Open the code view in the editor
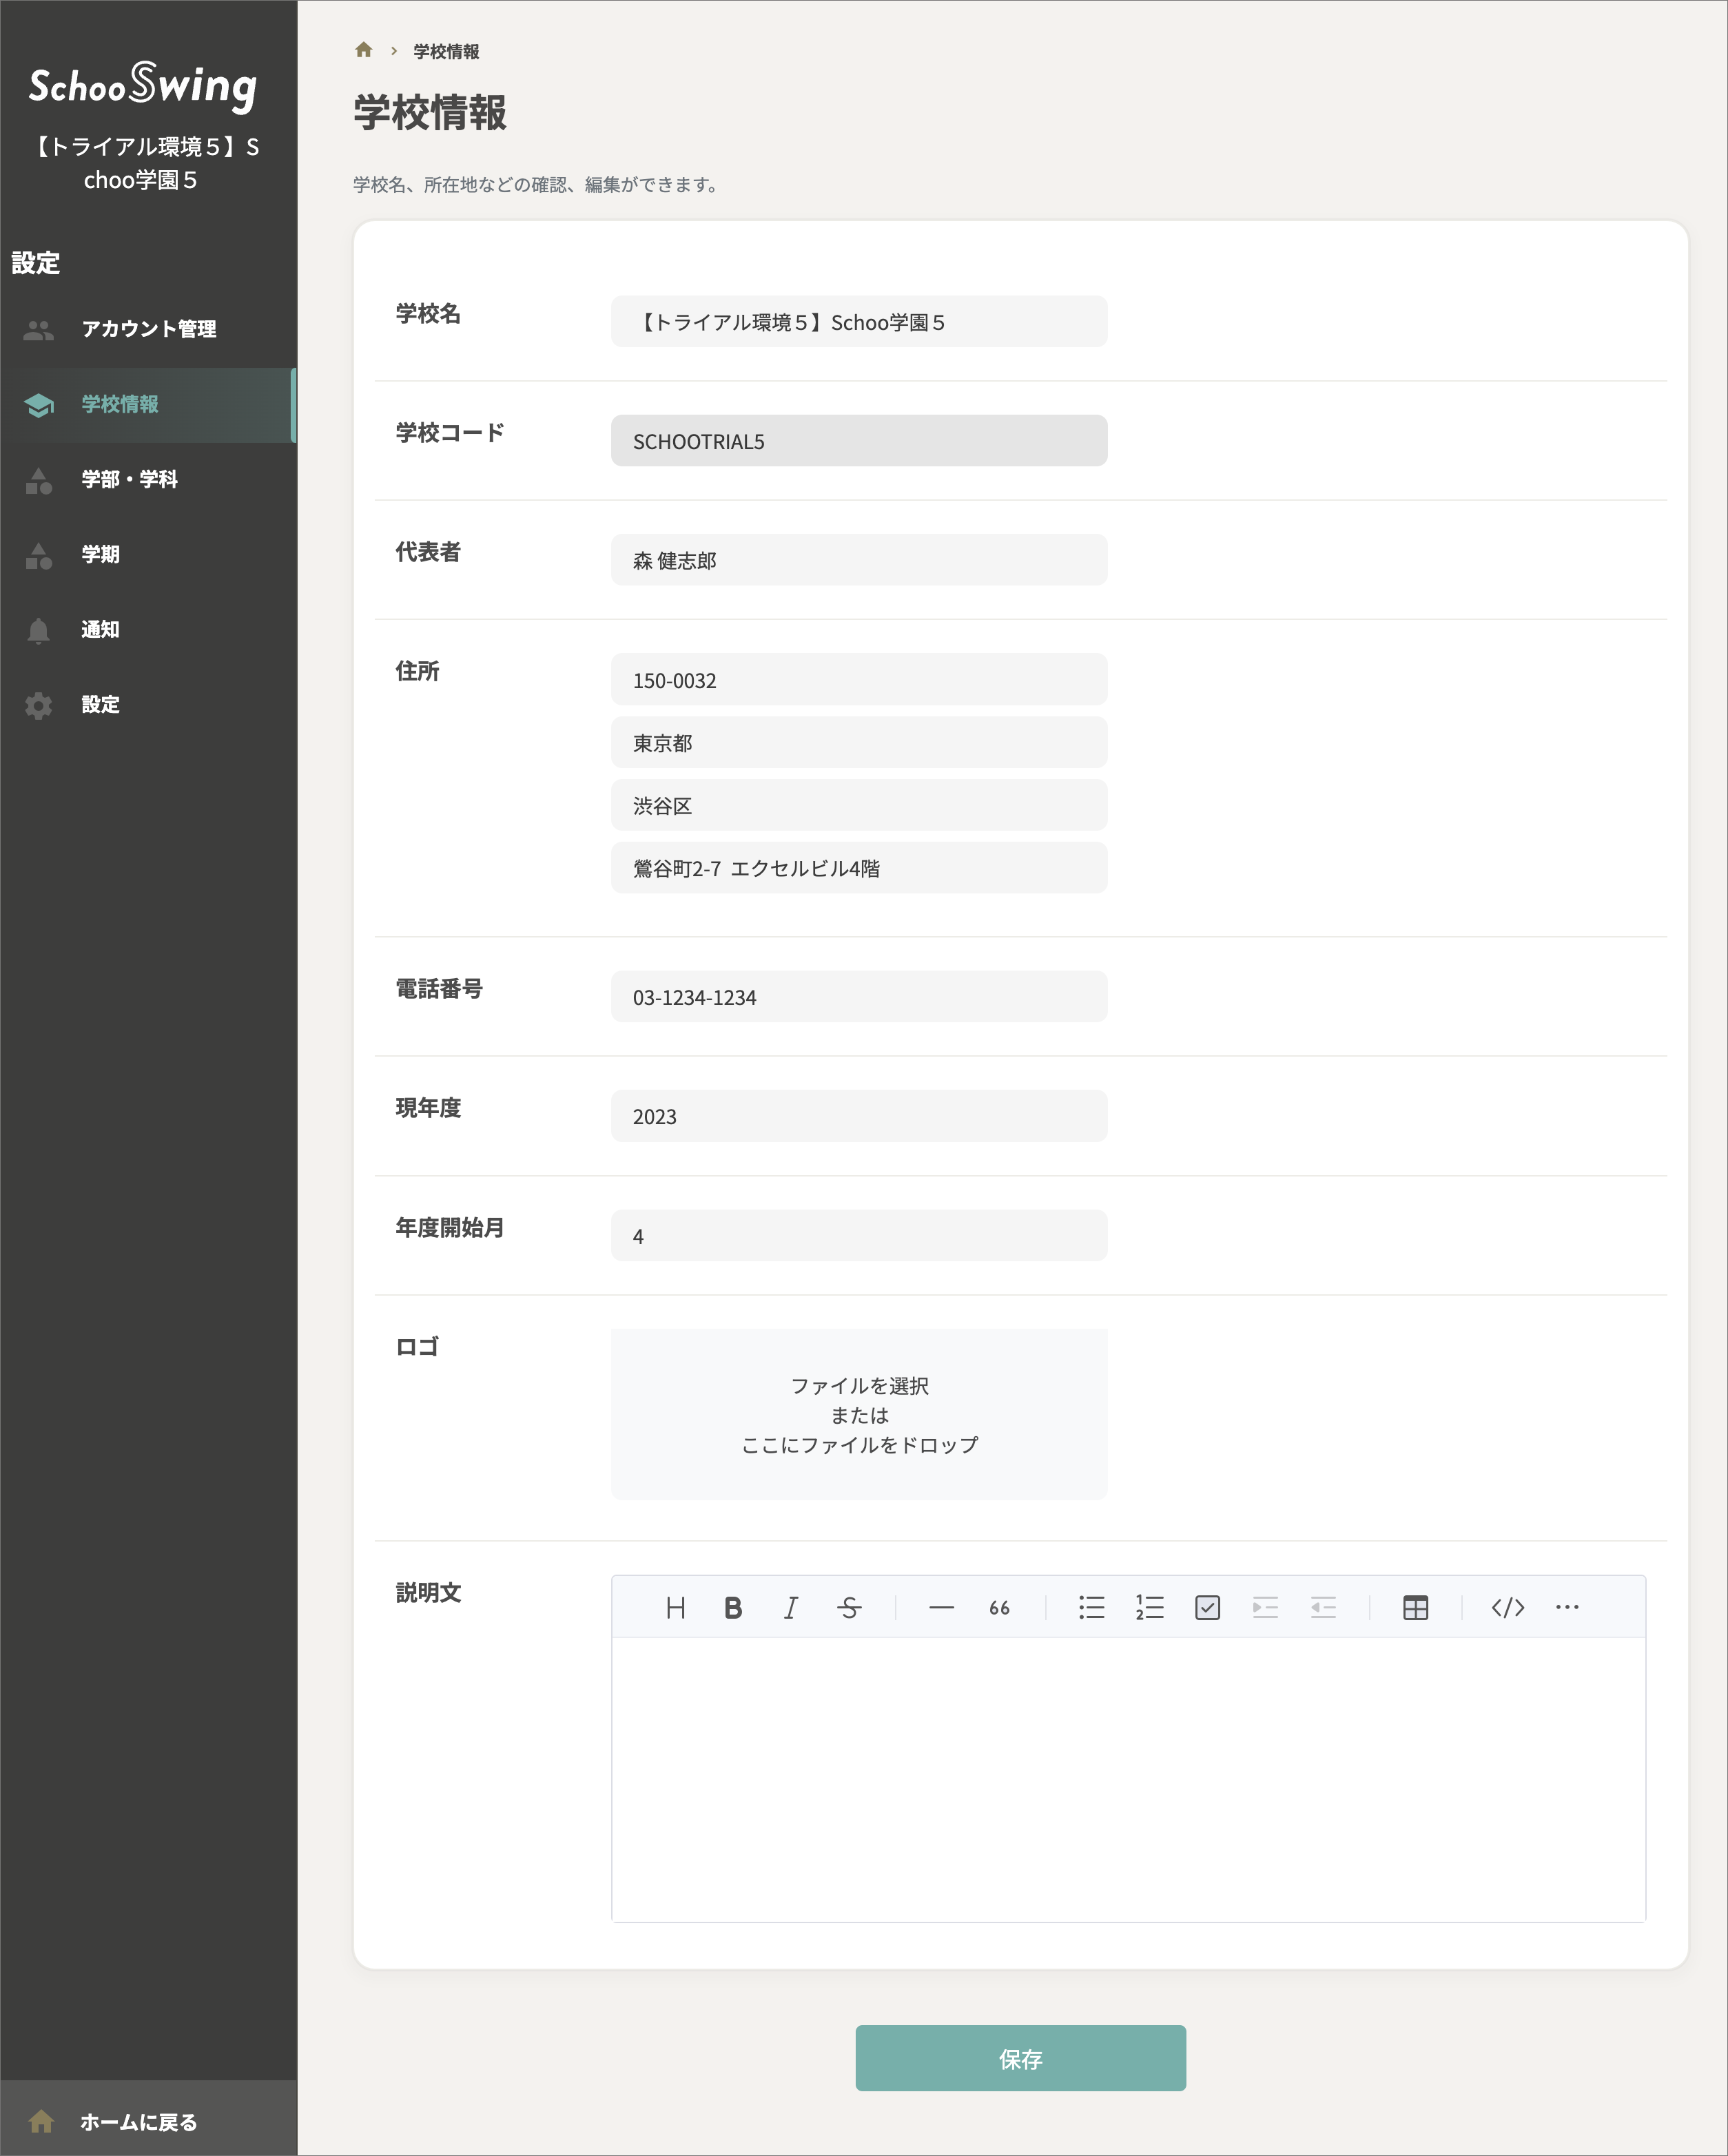Image resolution: width=1728 pixels, height=2156 pixels. [1506, 1607]
